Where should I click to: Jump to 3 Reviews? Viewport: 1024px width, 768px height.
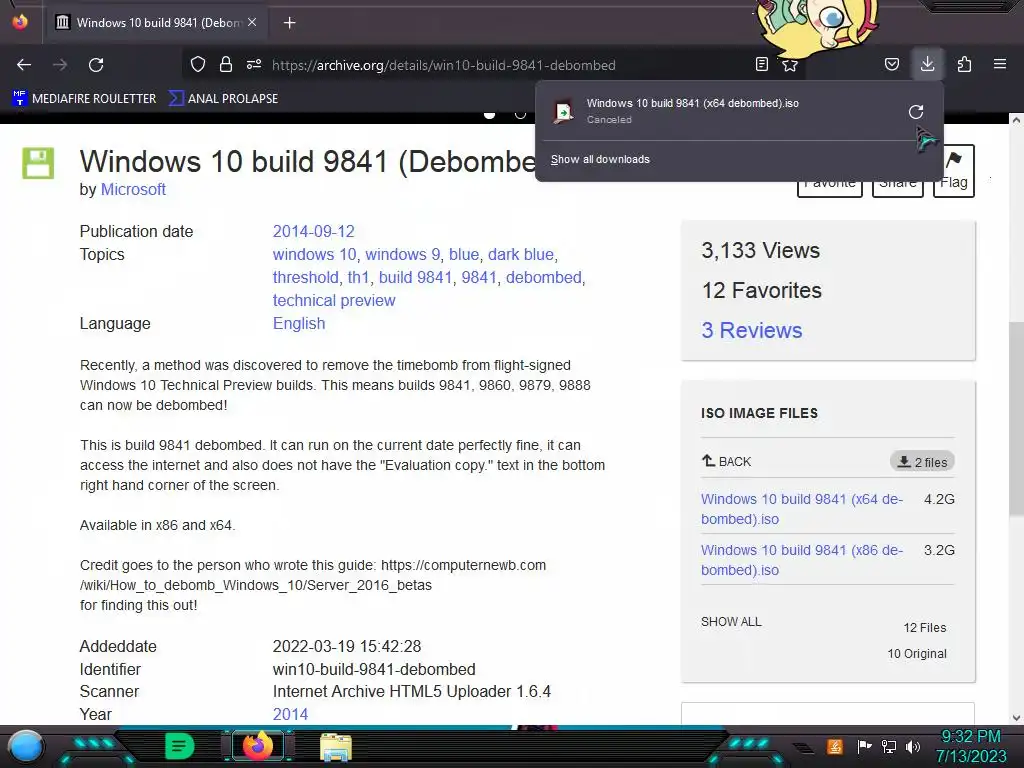pos(752,330)
